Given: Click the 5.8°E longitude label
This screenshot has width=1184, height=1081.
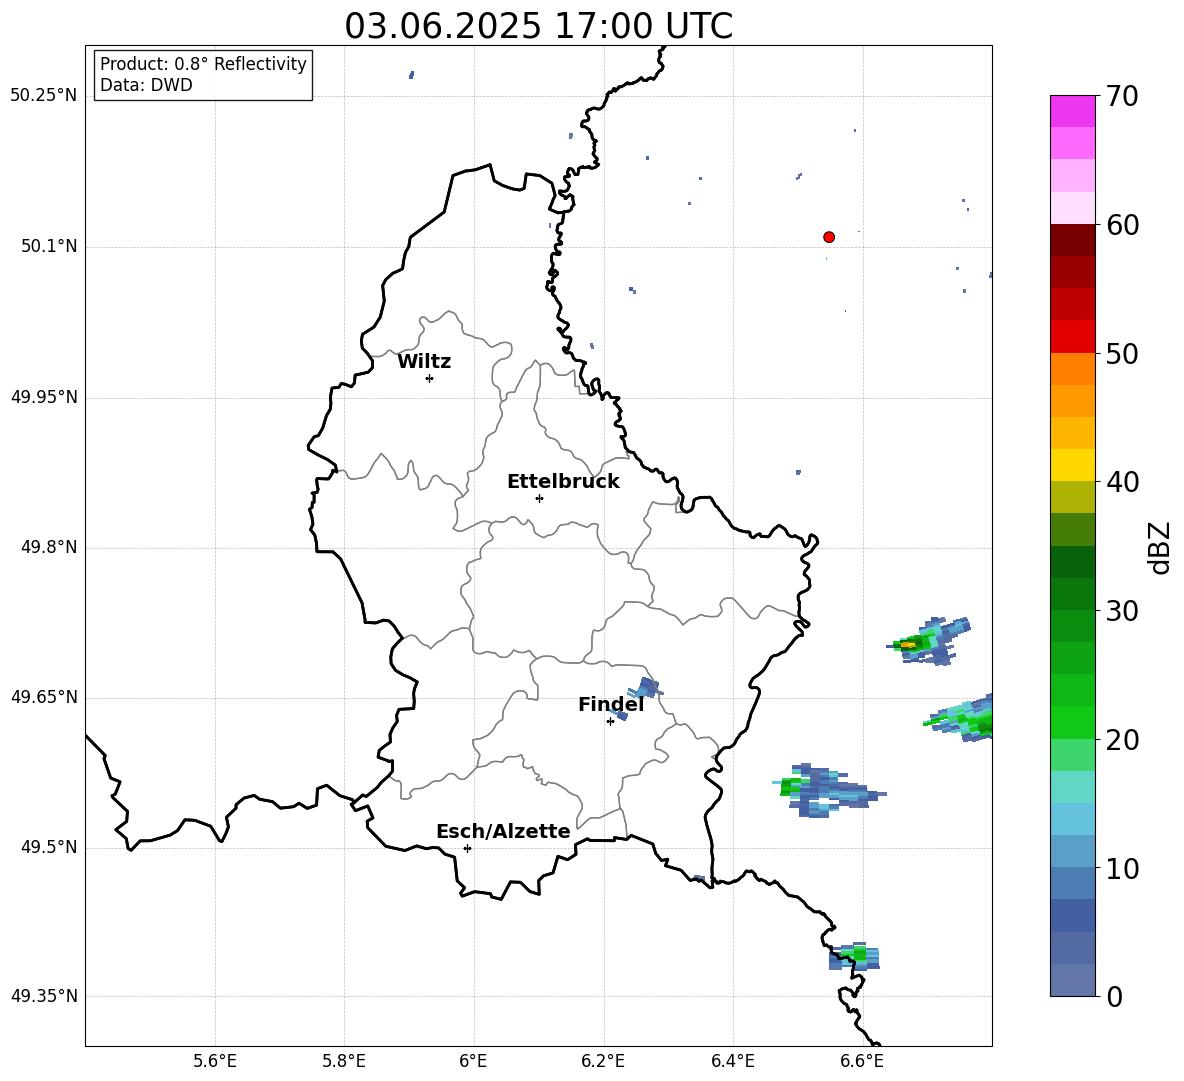Looking at the screenshot, I should 344,1061.
